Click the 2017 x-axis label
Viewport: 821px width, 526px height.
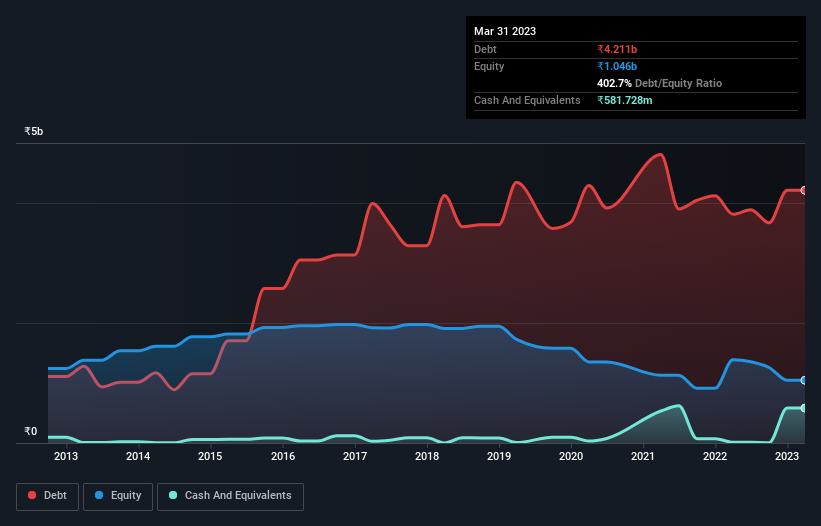click(355, 456)
